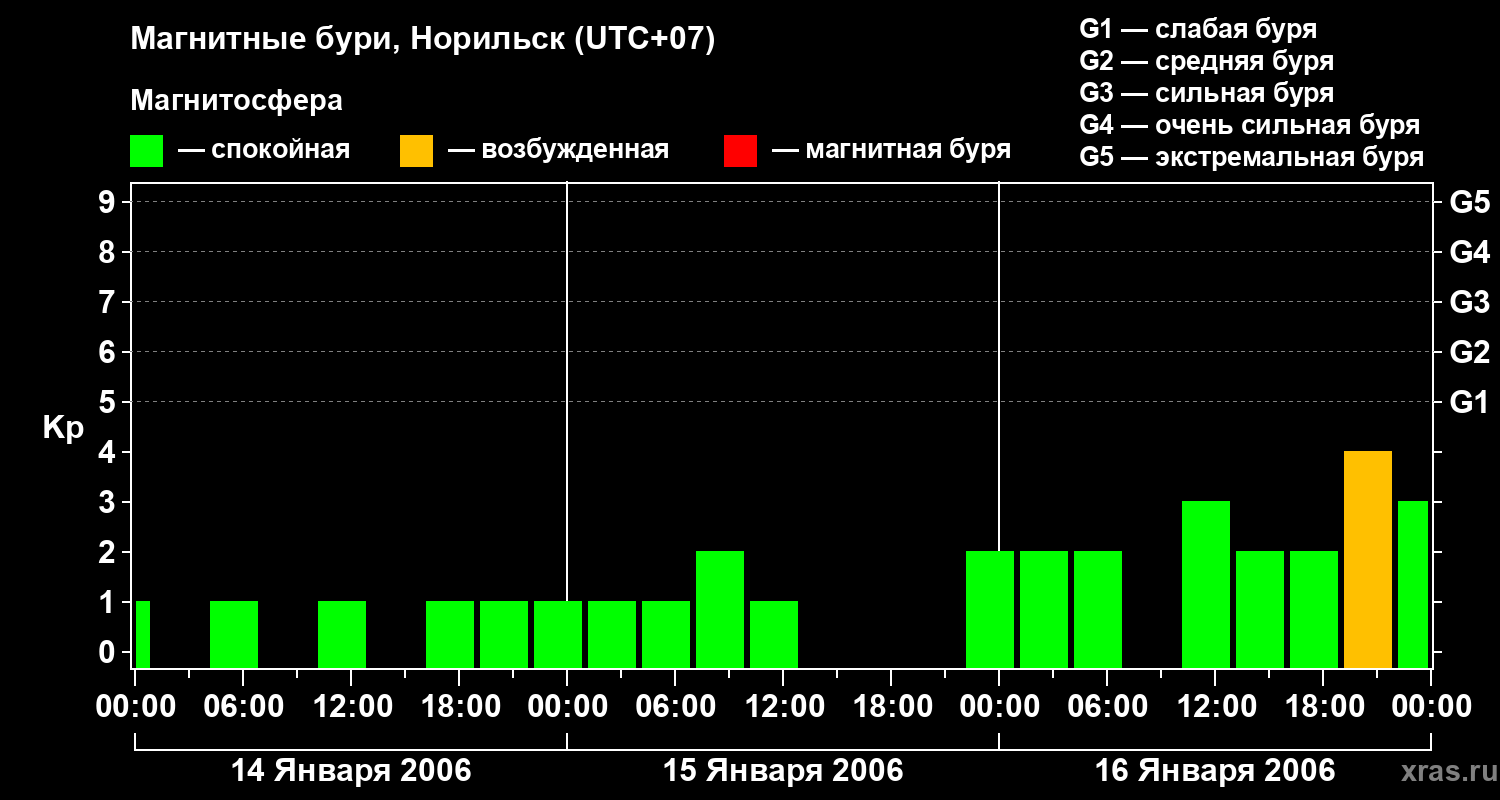Click the G5 label on the right axis
Viewport: 1500px width, 800px height.
coord(1470,202)
